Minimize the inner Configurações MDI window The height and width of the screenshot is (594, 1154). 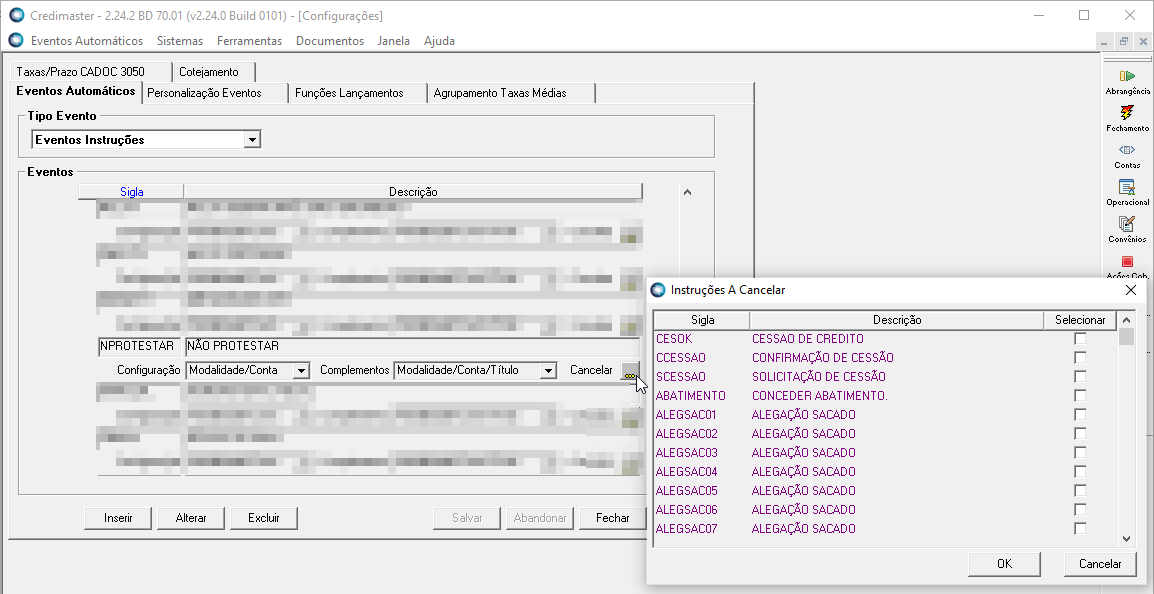point(1106,42)
